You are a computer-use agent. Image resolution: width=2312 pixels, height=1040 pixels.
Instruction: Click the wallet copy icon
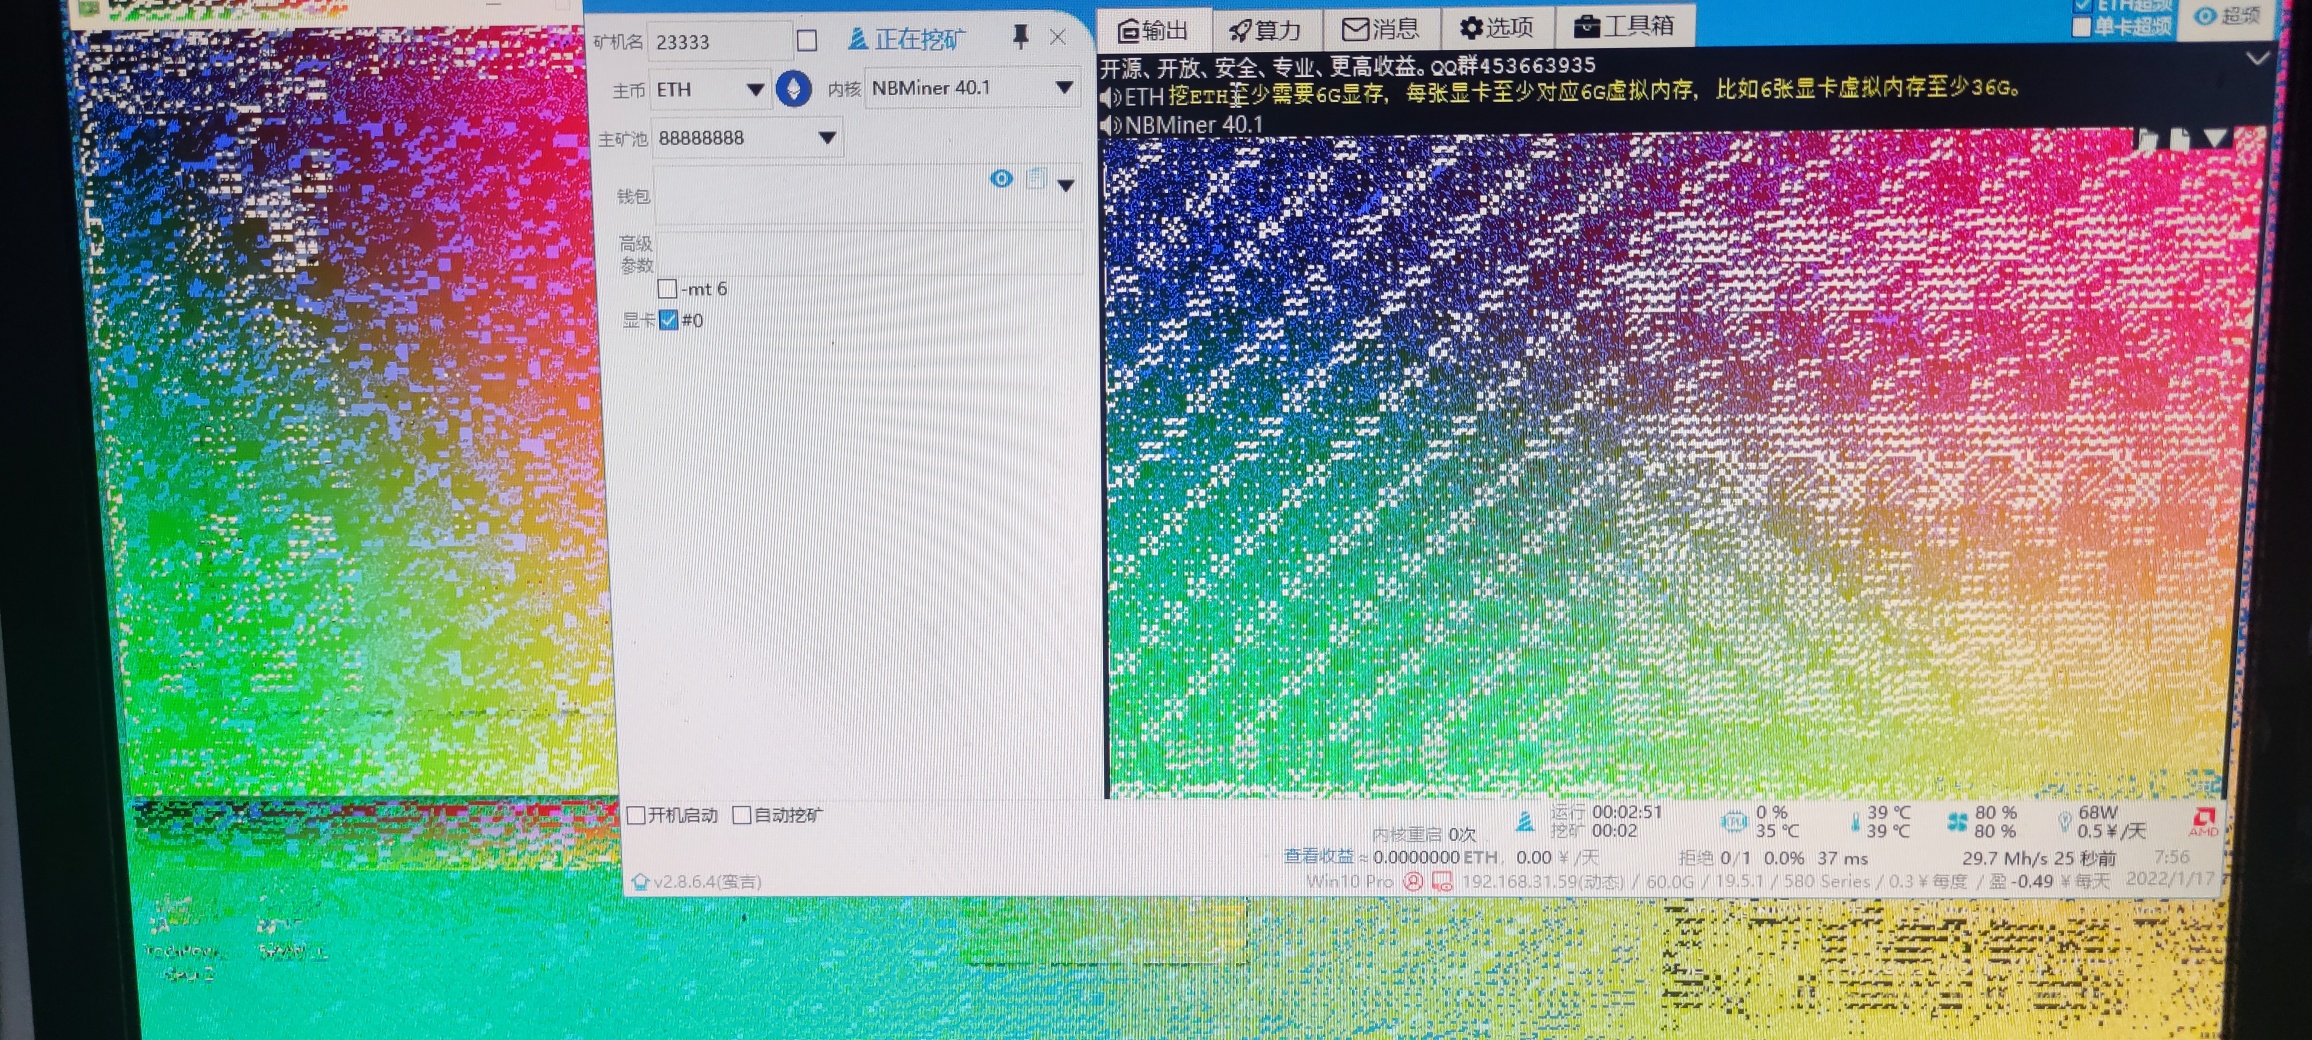[1036, 179]
